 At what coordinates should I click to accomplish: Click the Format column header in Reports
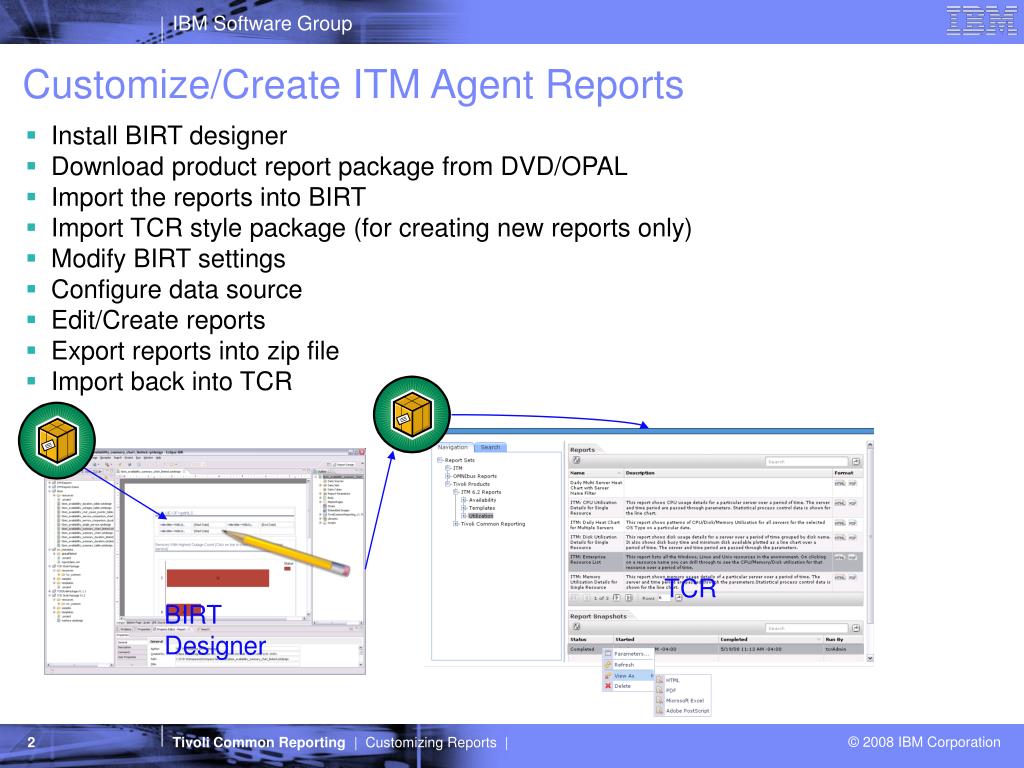tap(848, 473)
